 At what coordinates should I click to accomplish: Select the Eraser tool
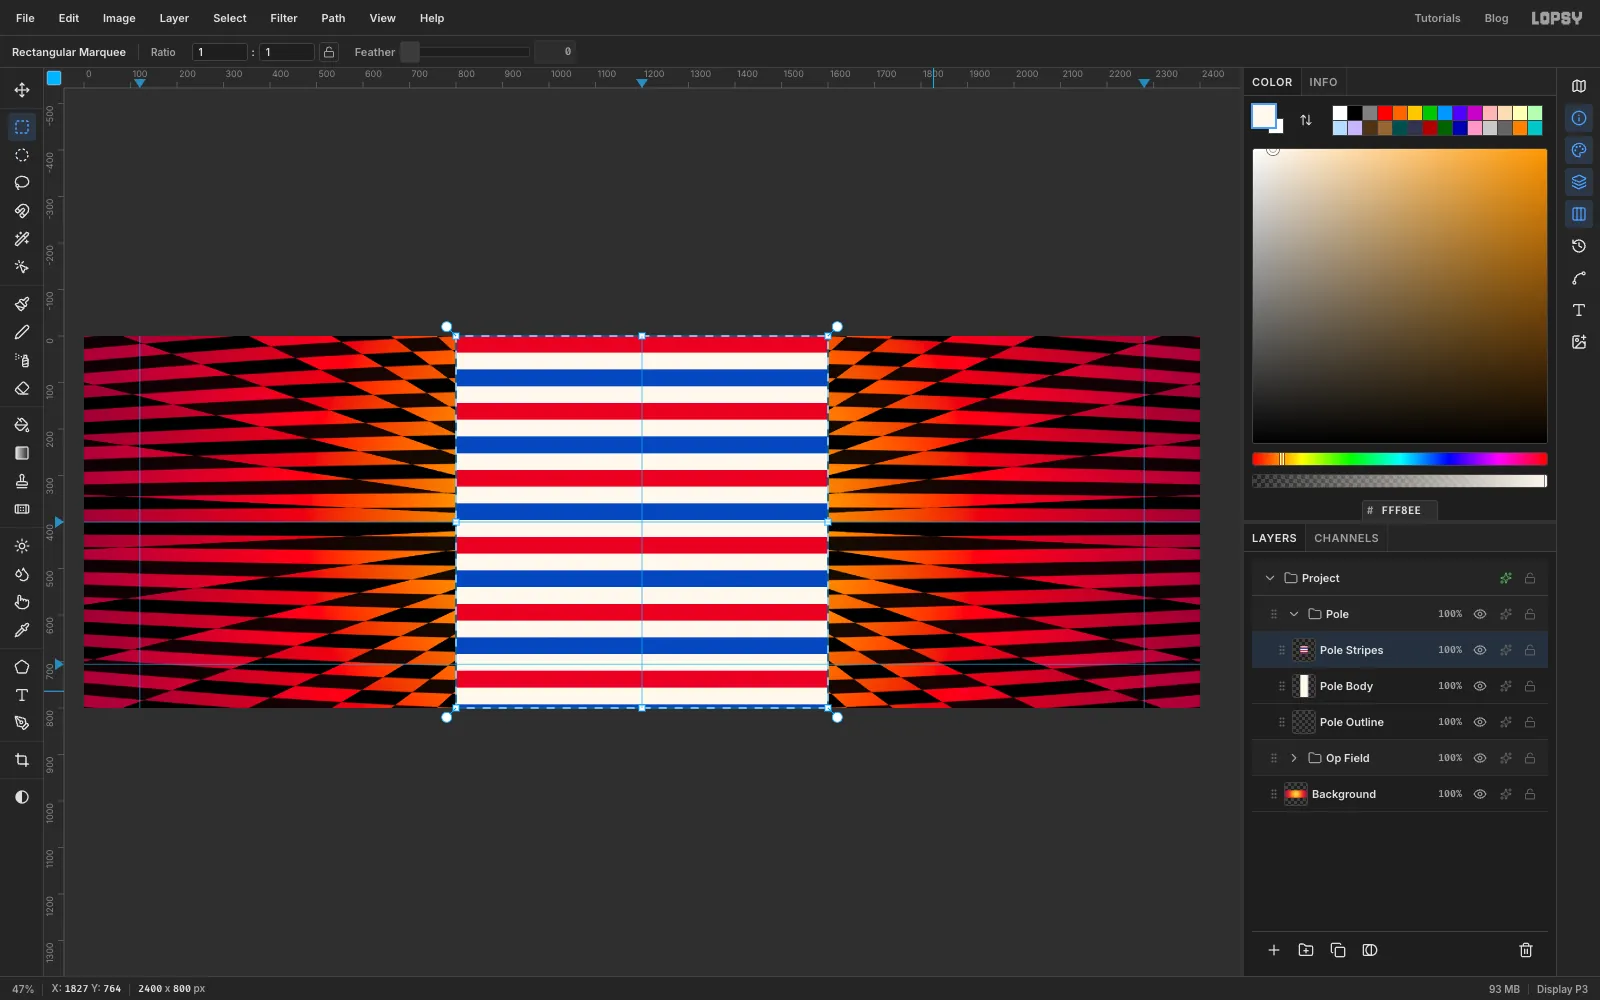[x=22, y=388]
